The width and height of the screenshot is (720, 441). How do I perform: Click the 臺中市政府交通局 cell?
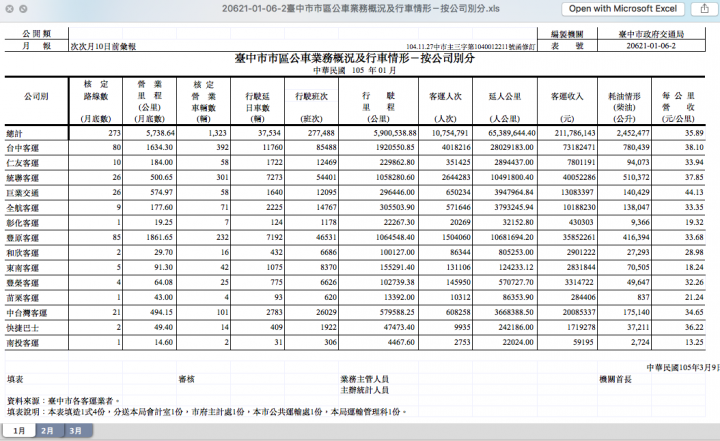click(651, 34)
